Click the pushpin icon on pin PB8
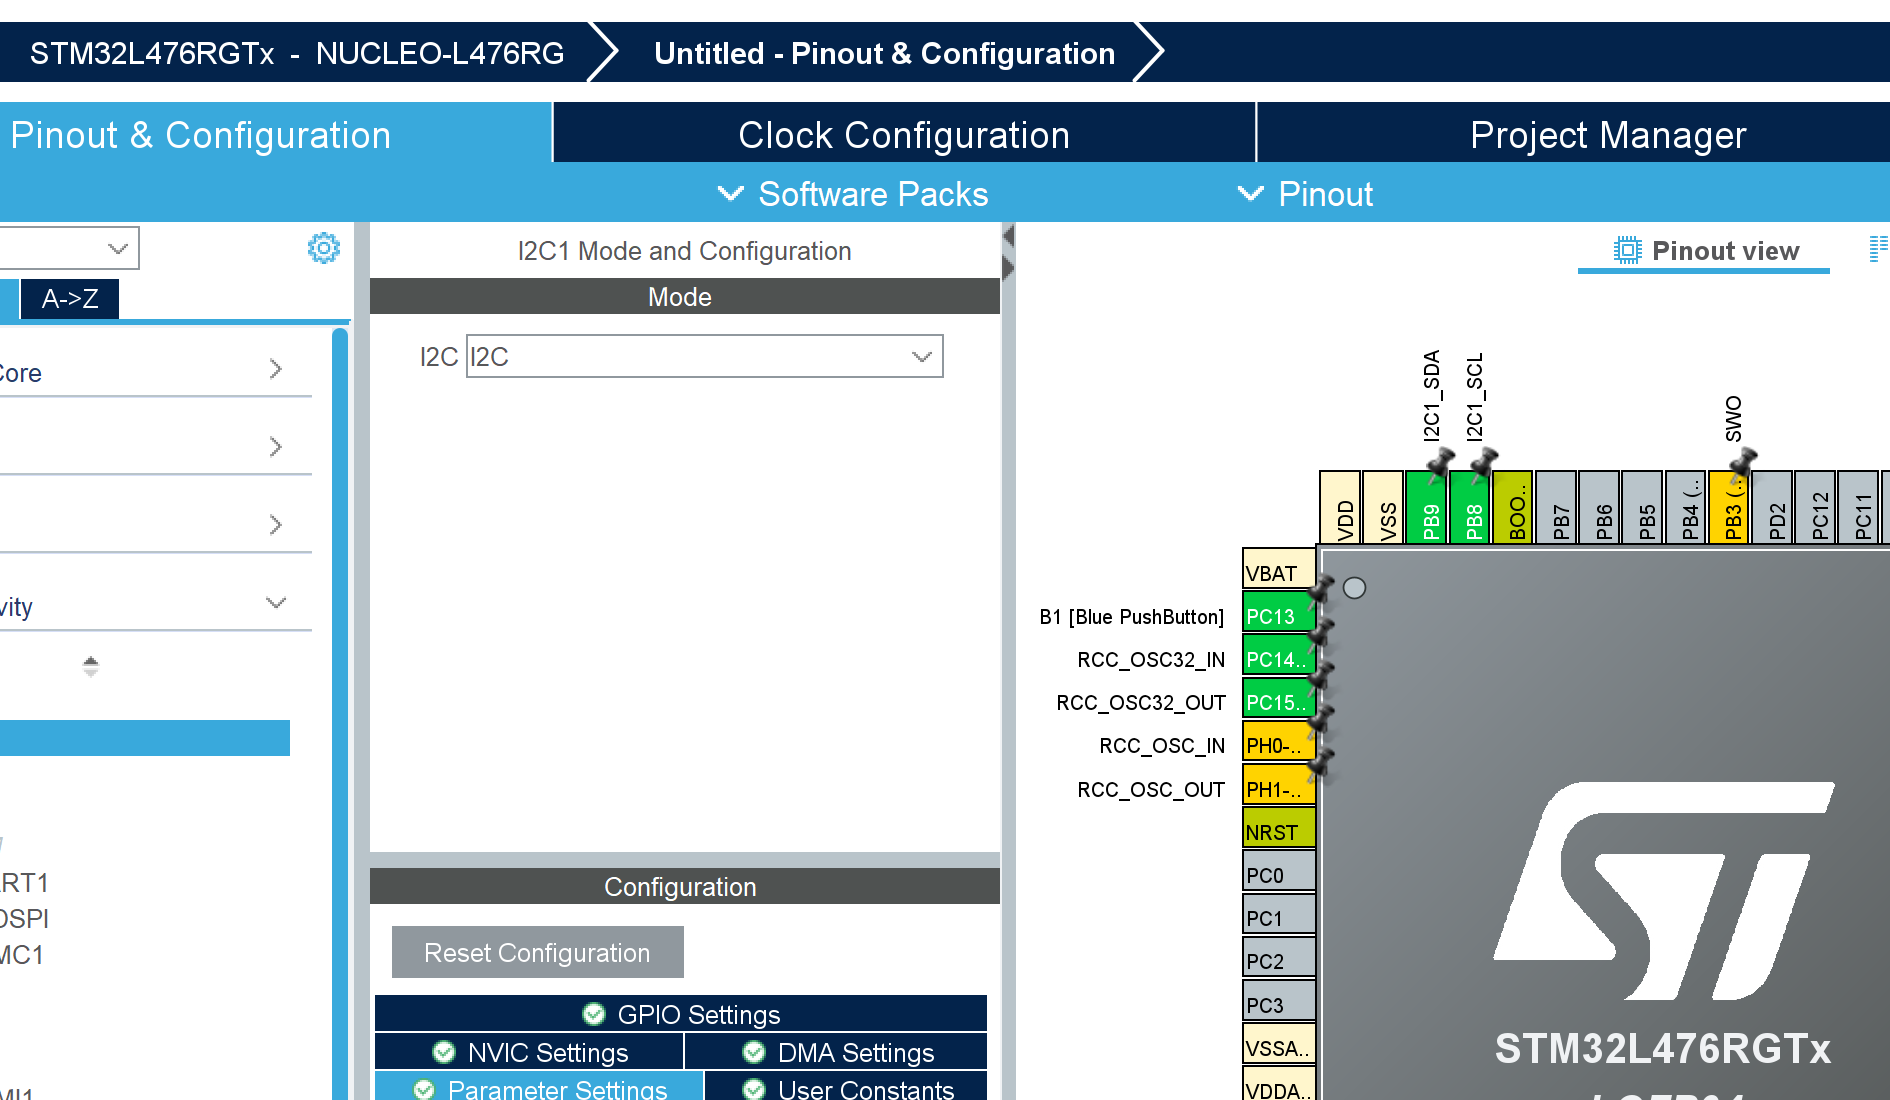This screenshot has width=1890, height=1100. click(1483, 459)
